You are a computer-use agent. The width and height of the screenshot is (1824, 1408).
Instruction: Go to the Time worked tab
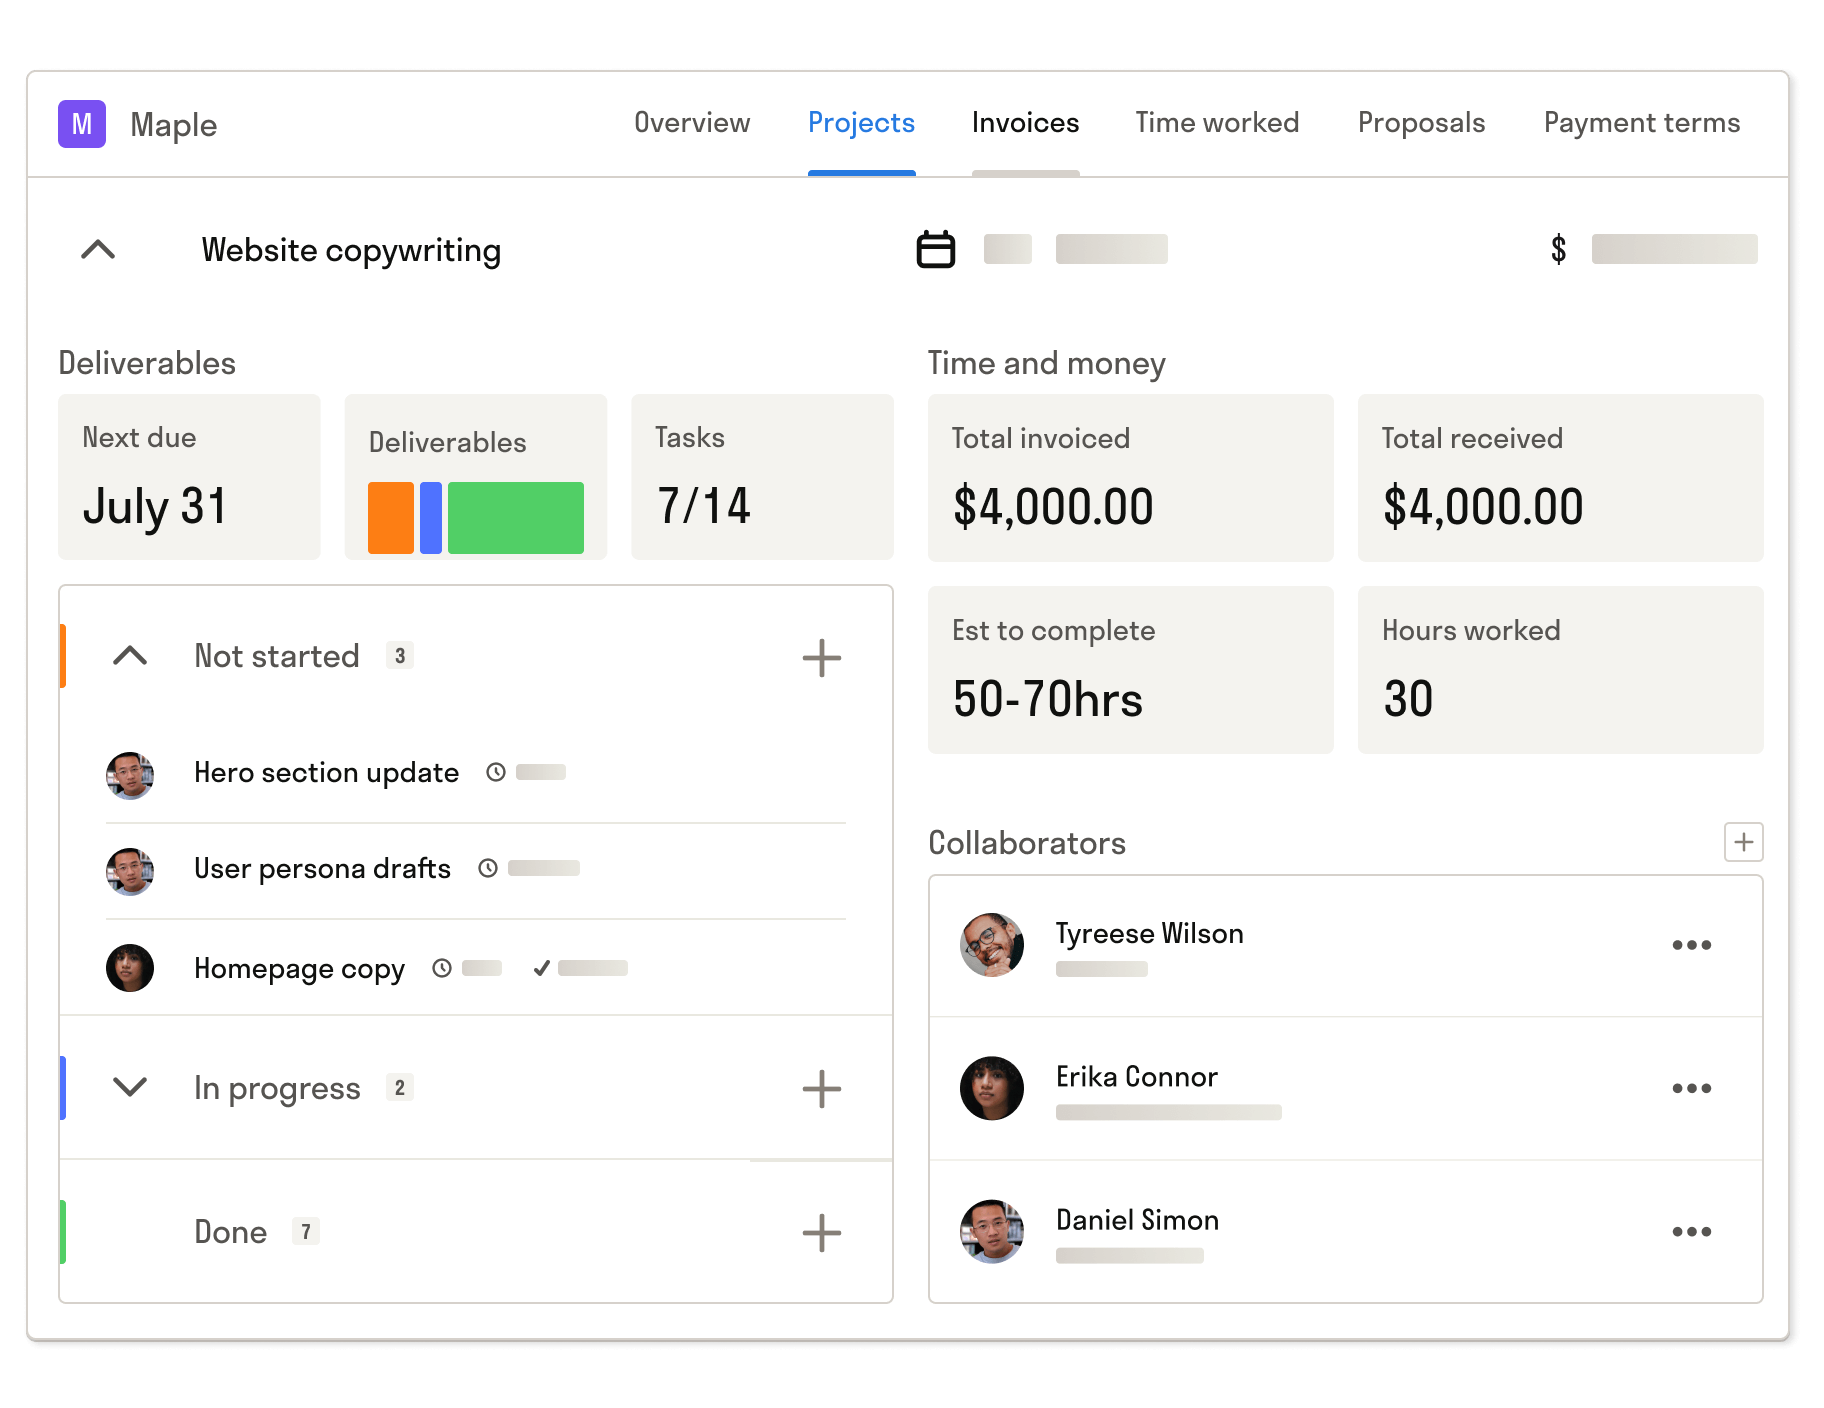click(x=1217, y=122)
